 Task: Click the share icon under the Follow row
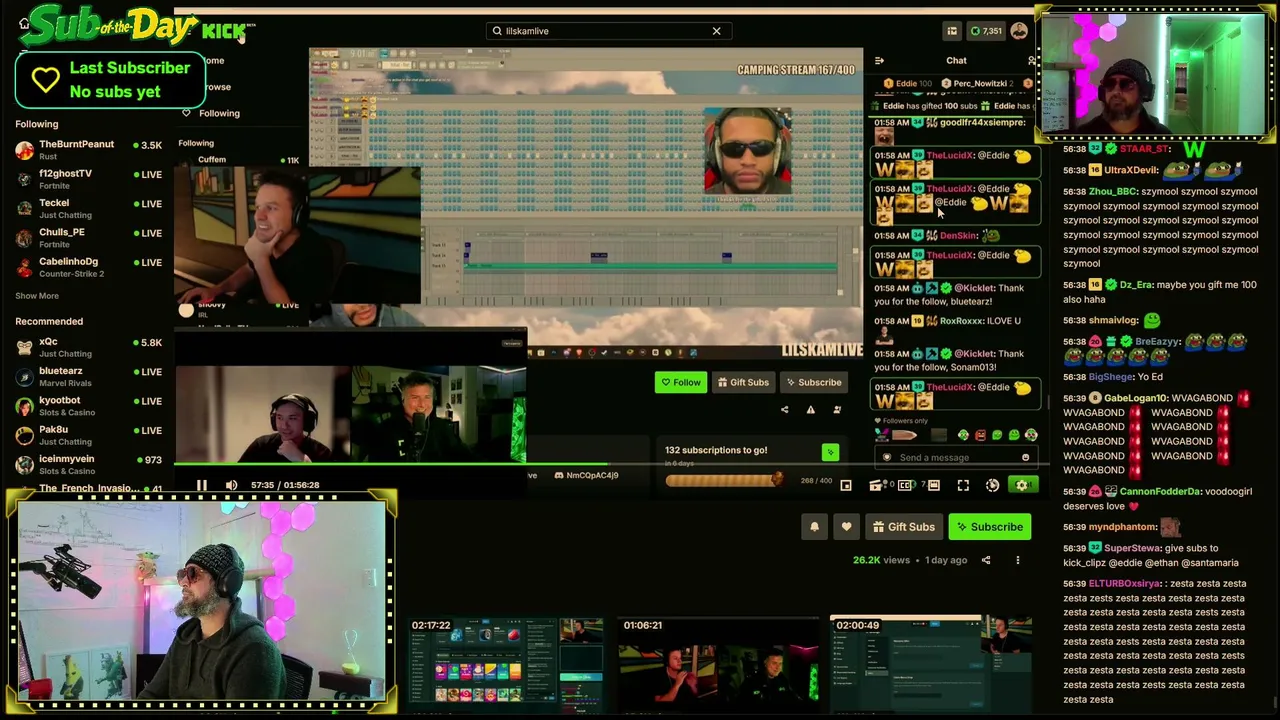point(784,410)
